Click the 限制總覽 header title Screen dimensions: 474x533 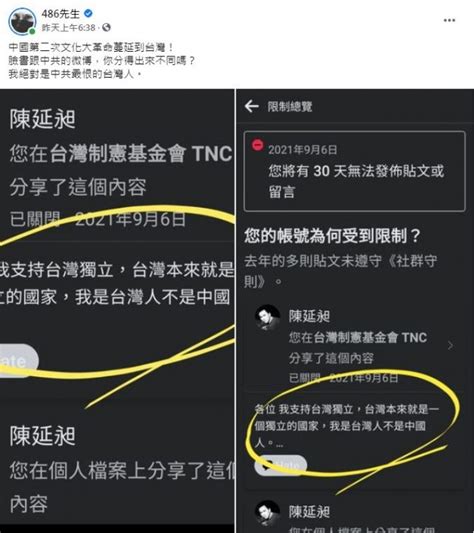[x=290, y=107]
